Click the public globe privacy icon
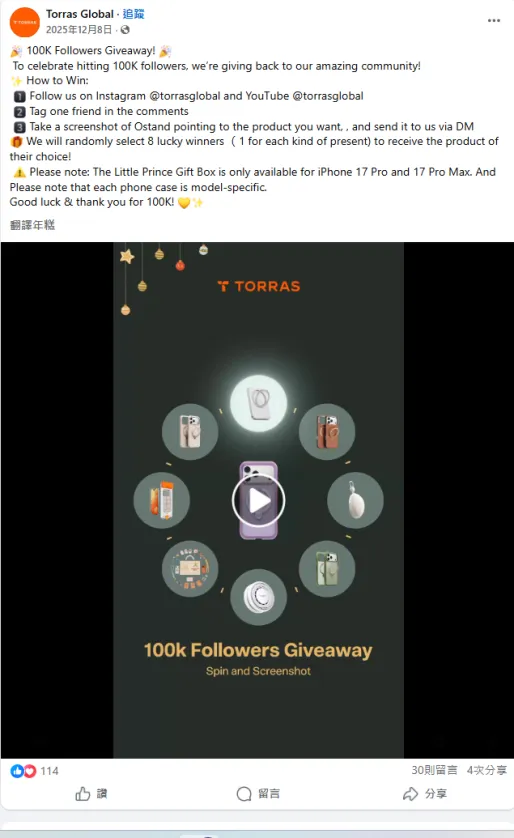The image size is (514, 838). coord(125,29)
